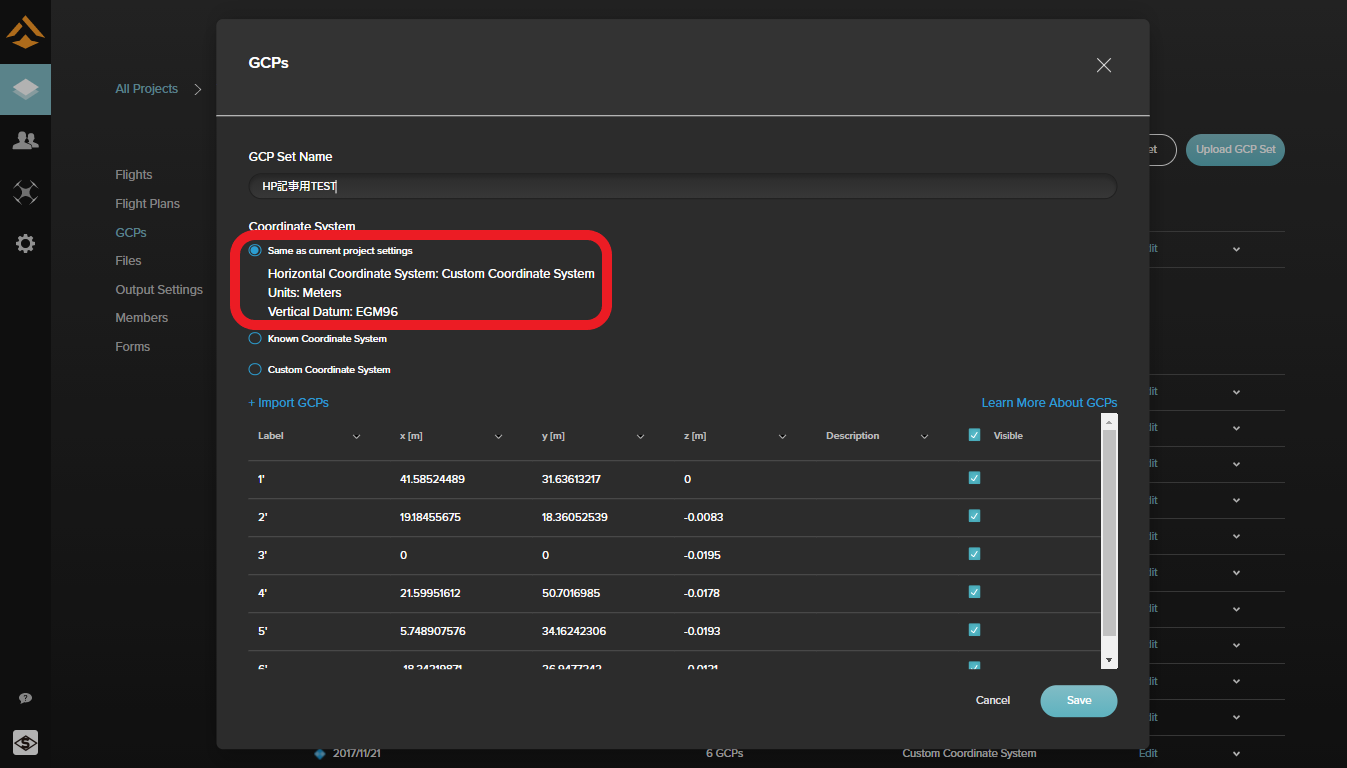Click x value 19.18455675 in row 2'

pyautogui.click(x=430, y=518)
